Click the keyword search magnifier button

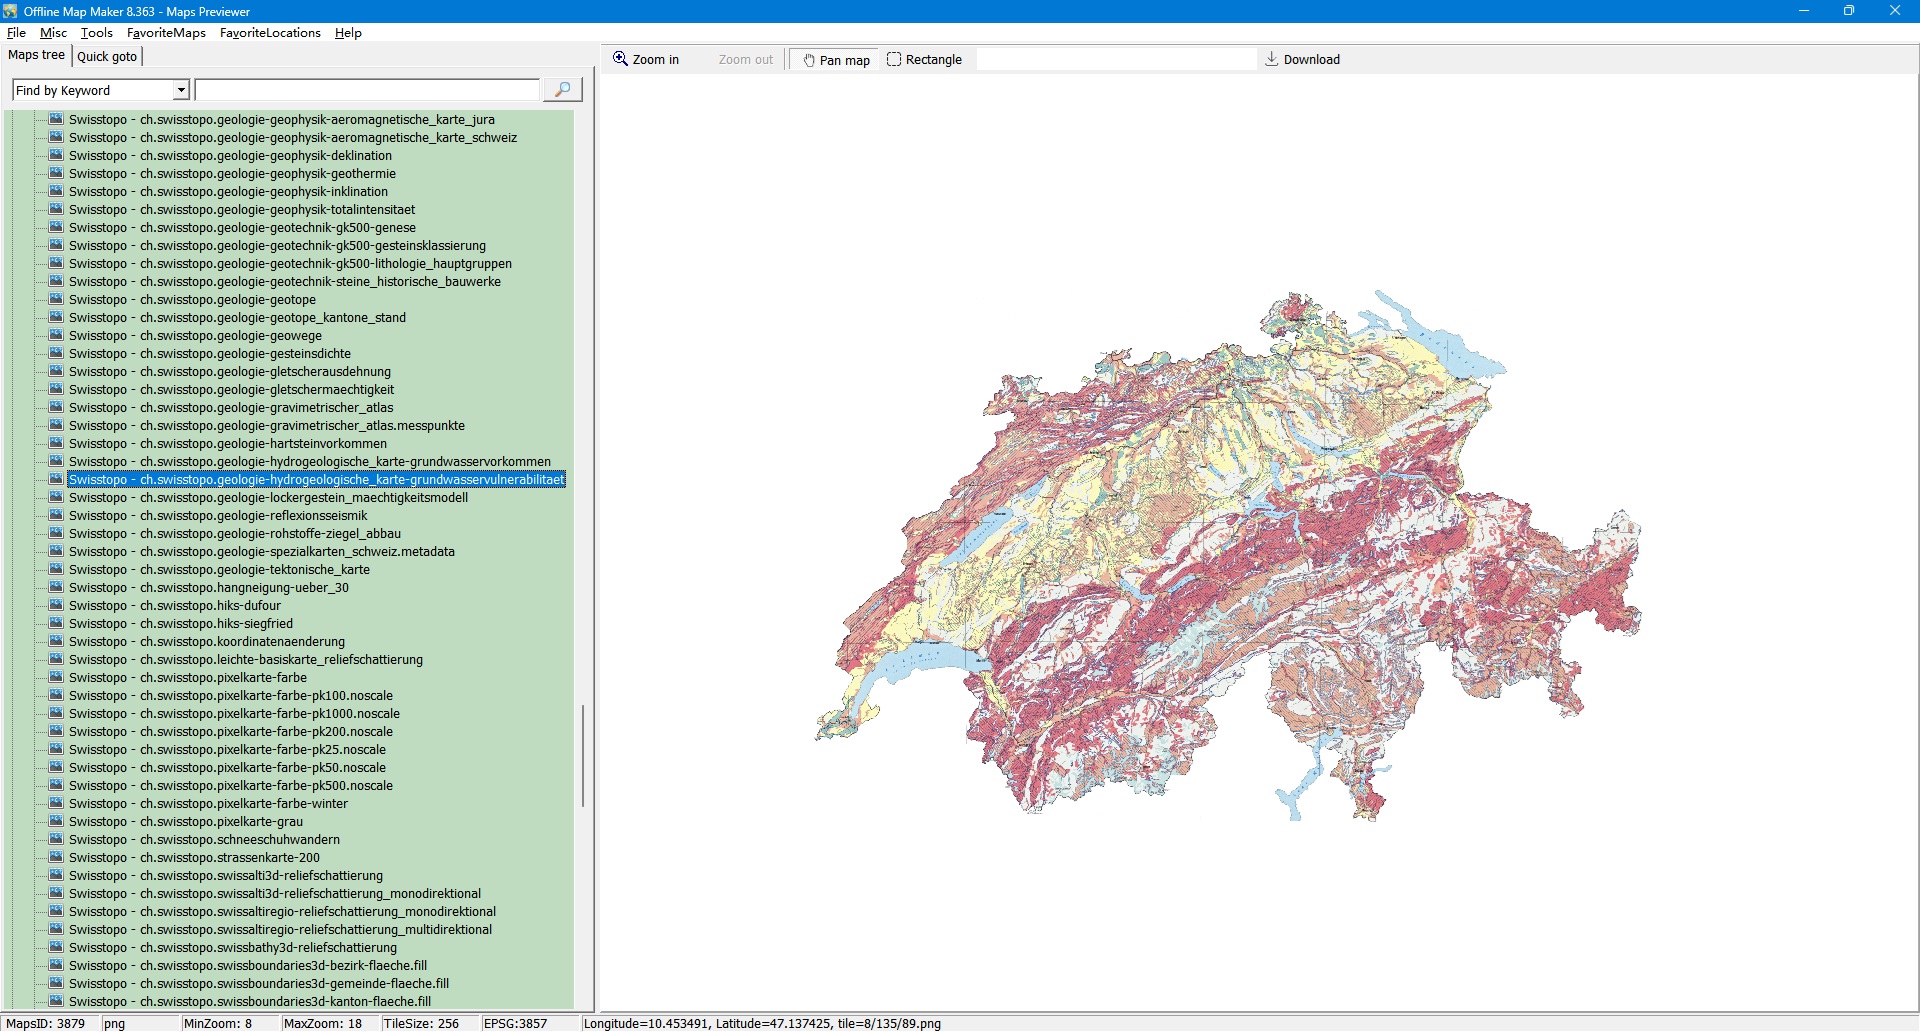(562, 90)
